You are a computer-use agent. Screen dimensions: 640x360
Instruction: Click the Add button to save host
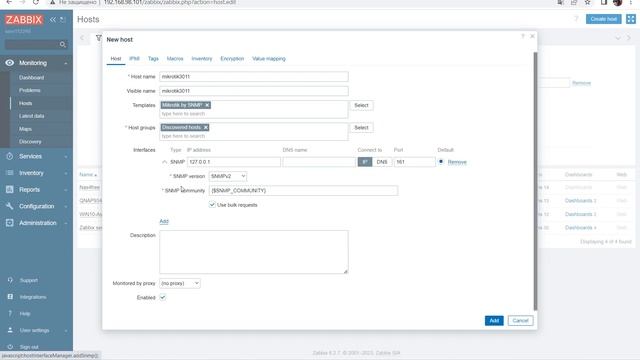tap(494, 320)
